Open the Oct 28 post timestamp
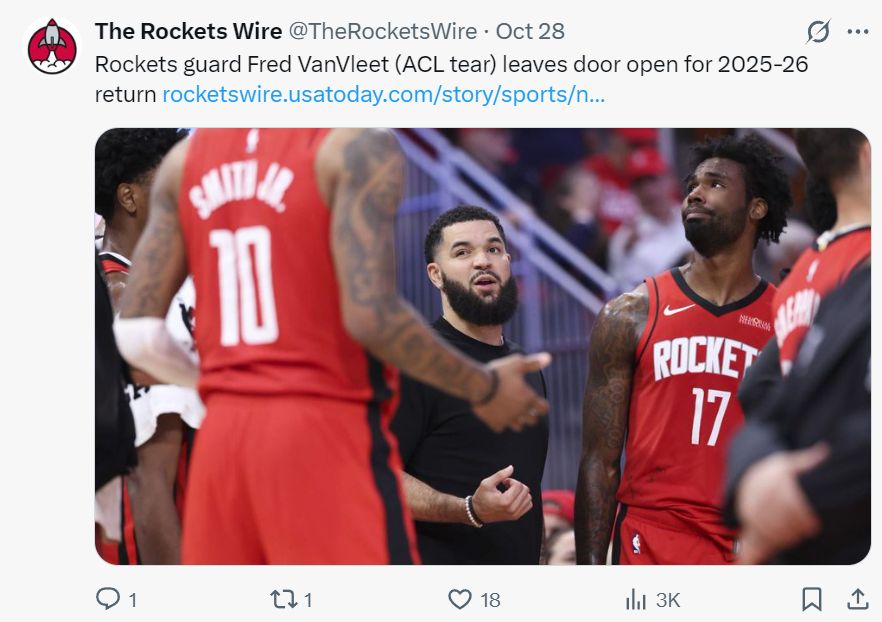The image size is (882, 622). pyautogui.click(x=530, y=31)
